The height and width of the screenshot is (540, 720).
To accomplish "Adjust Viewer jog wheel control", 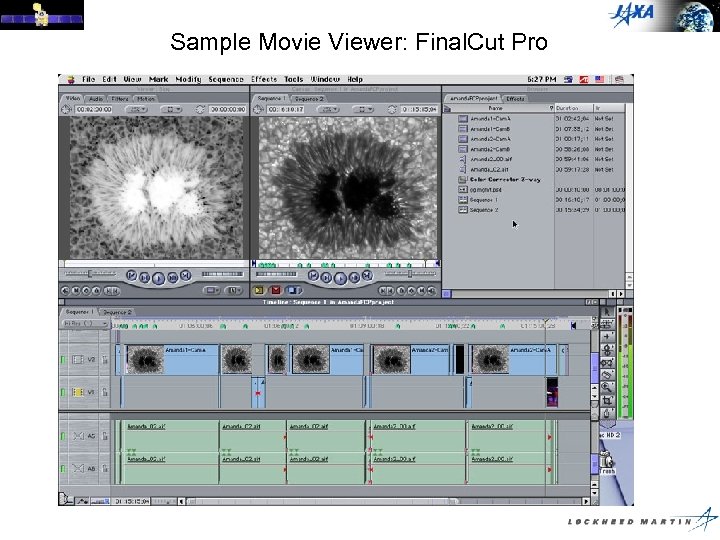I will (x=222, y=274).
